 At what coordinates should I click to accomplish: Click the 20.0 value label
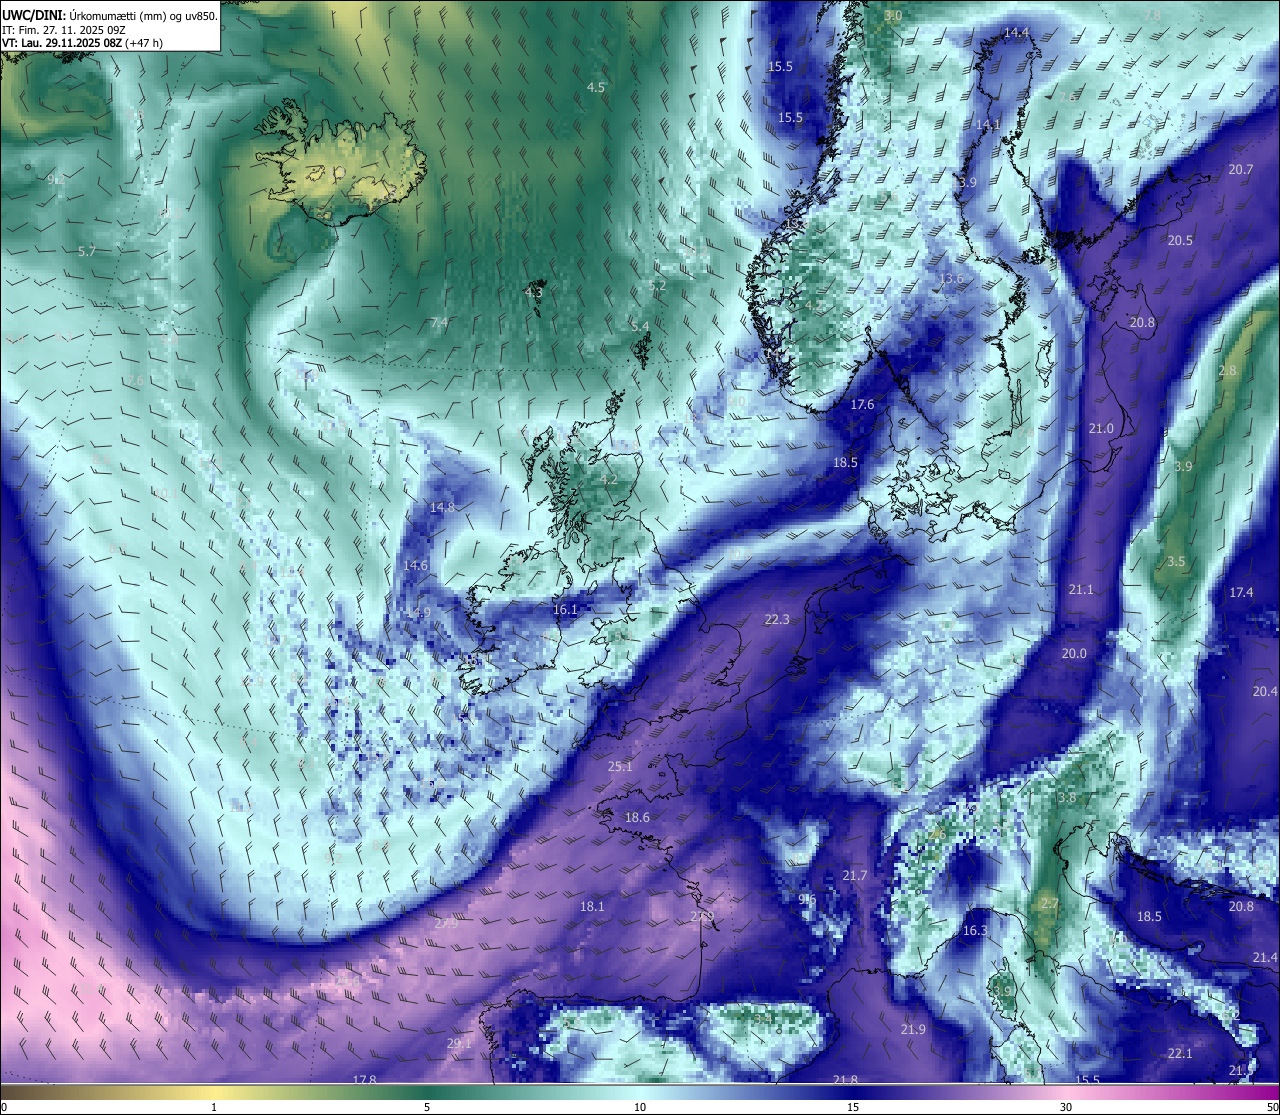[x=1073, y=654]
